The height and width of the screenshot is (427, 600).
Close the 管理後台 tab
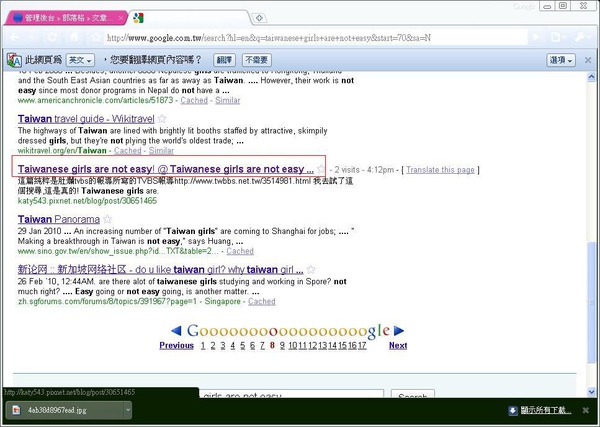pyautogui.click(x=121, y=18)
